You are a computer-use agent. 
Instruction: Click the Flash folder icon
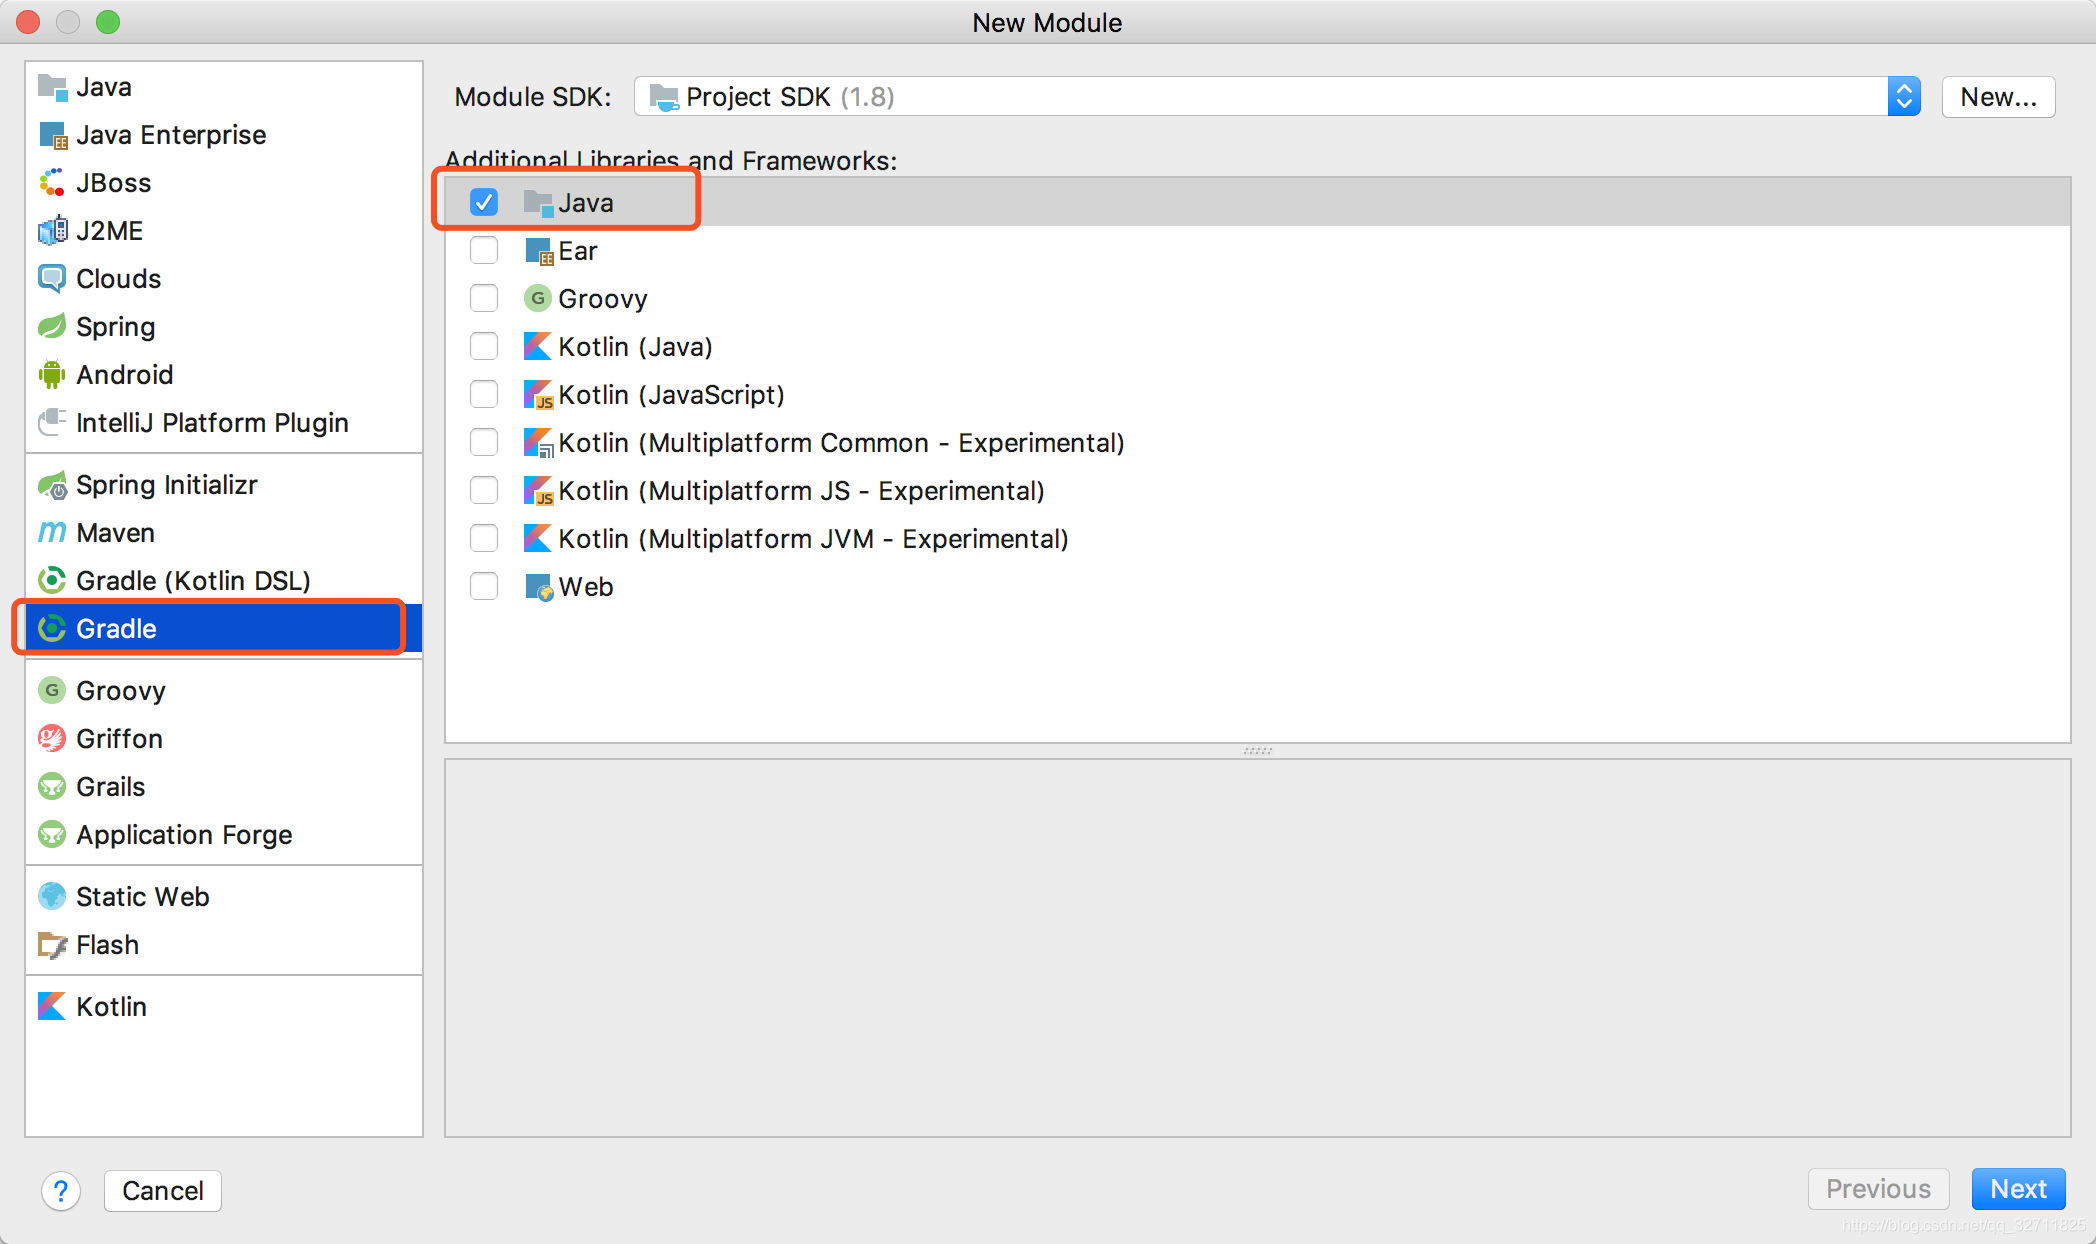pyautogui.click(x=52, y=945)
